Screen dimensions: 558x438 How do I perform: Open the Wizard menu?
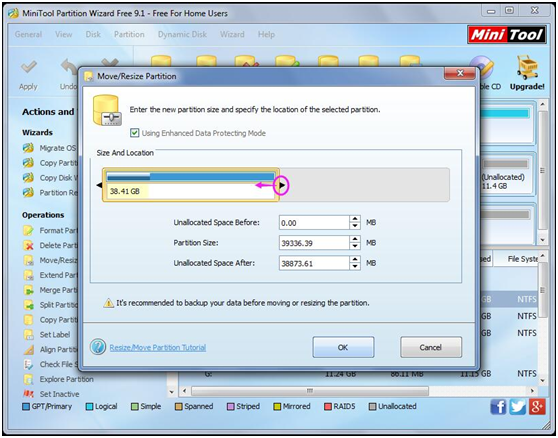232,35
